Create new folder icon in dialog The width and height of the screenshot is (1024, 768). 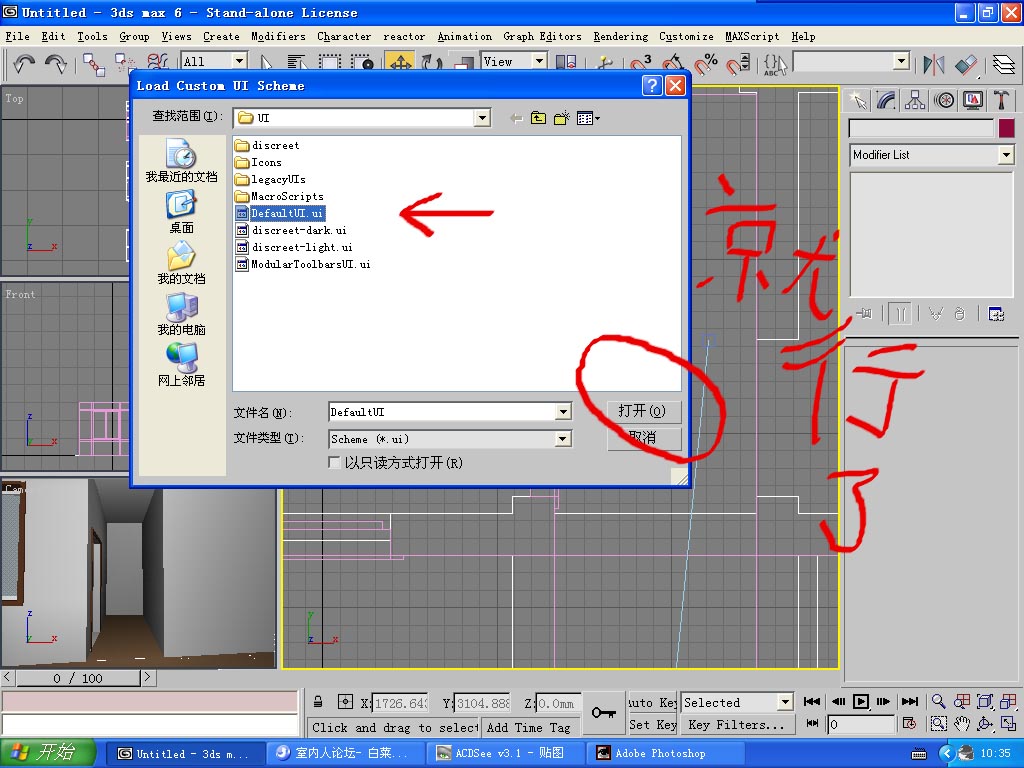(x=562, y=118)
